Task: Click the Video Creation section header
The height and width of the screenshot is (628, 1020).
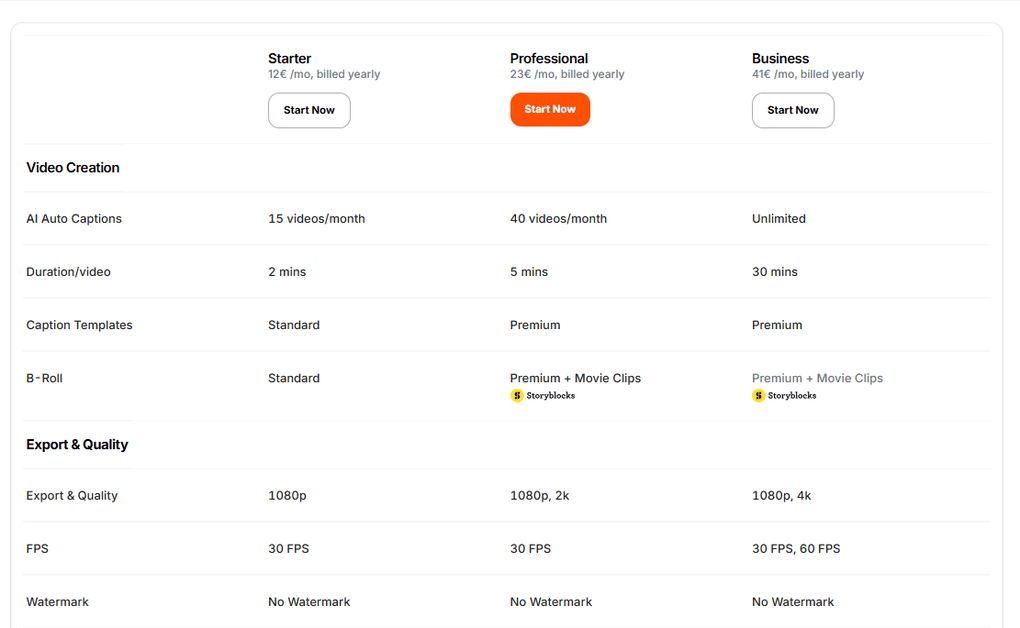Action: 73,168
